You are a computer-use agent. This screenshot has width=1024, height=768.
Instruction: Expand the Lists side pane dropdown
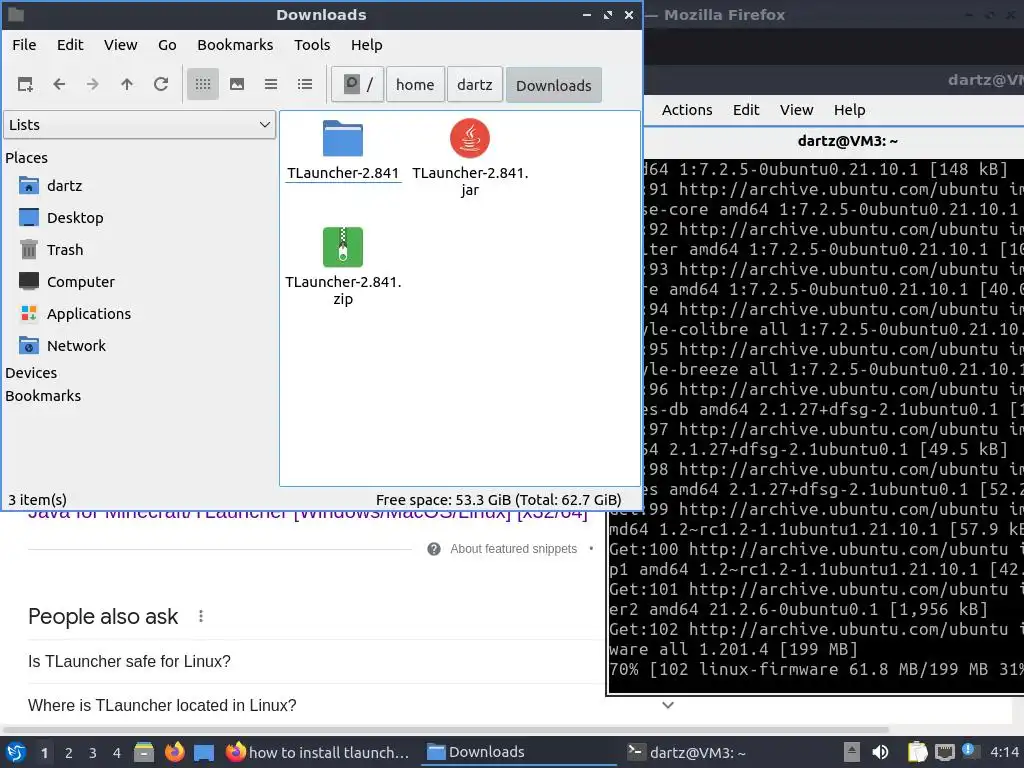coord(140,125)
